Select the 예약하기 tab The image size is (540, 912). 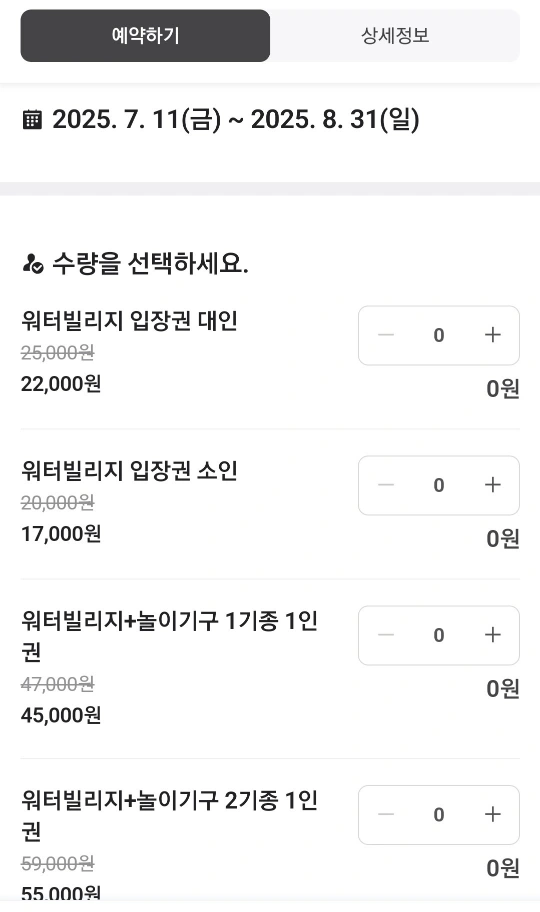pyautogui.click(x=145, y=35)
